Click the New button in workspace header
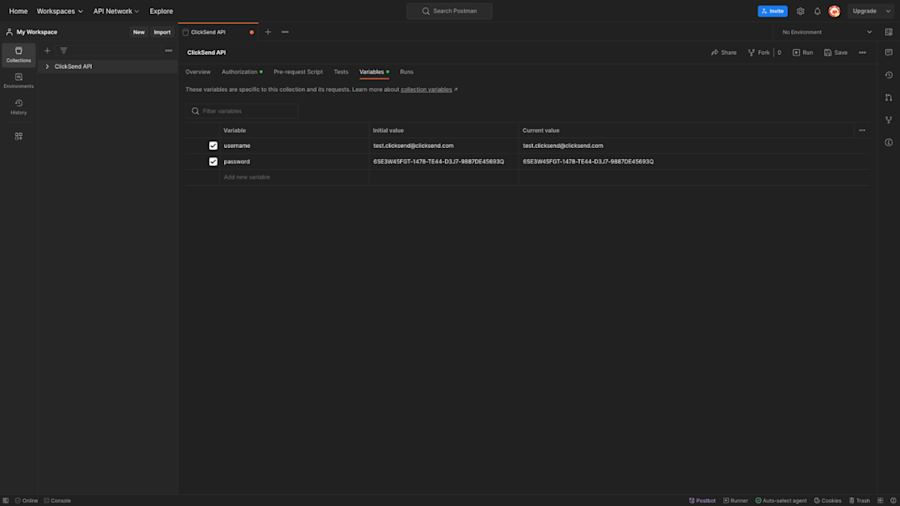900x506 pixels. pos(139,32)
